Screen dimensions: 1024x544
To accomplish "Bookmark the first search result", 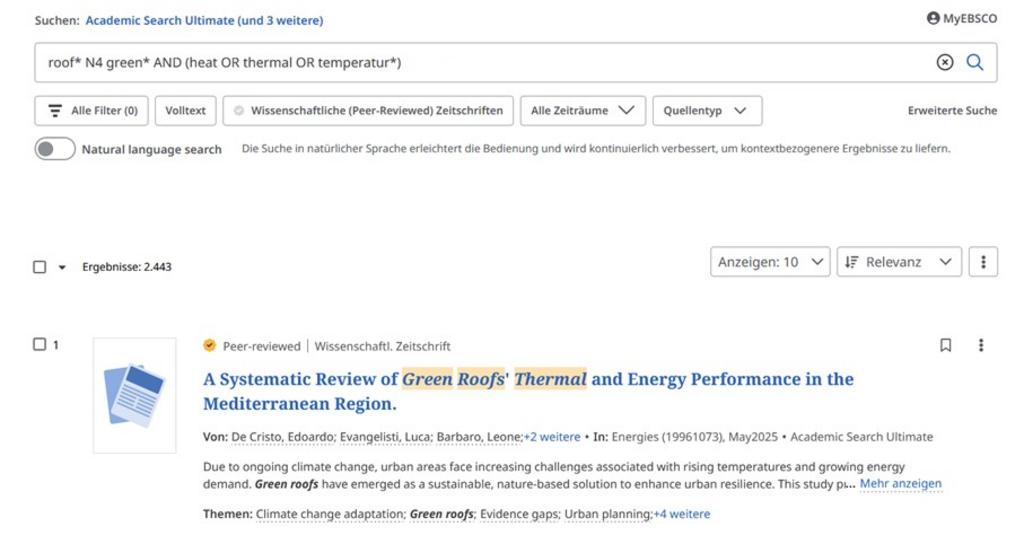I will [946, 345].
